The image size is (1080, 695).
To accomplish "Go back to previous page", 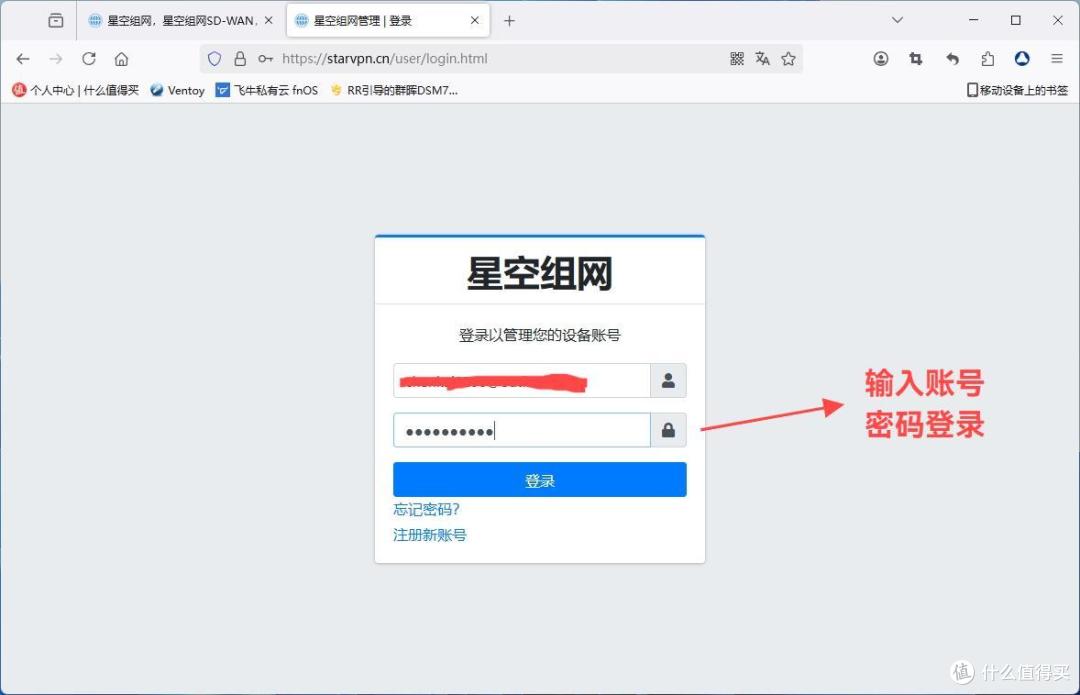I will point(23,59).
